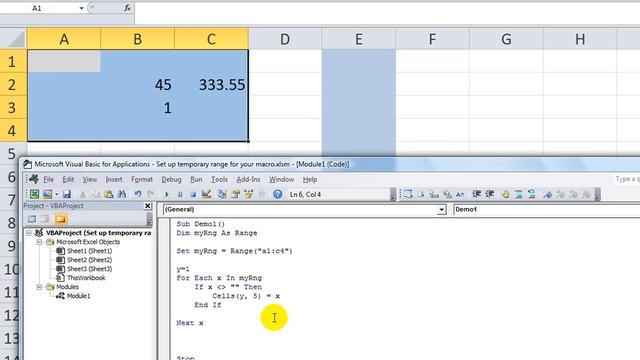Open the Add-Ins menu
The height and width of the screenshot is (360, 640).
(x=248, y=180)
